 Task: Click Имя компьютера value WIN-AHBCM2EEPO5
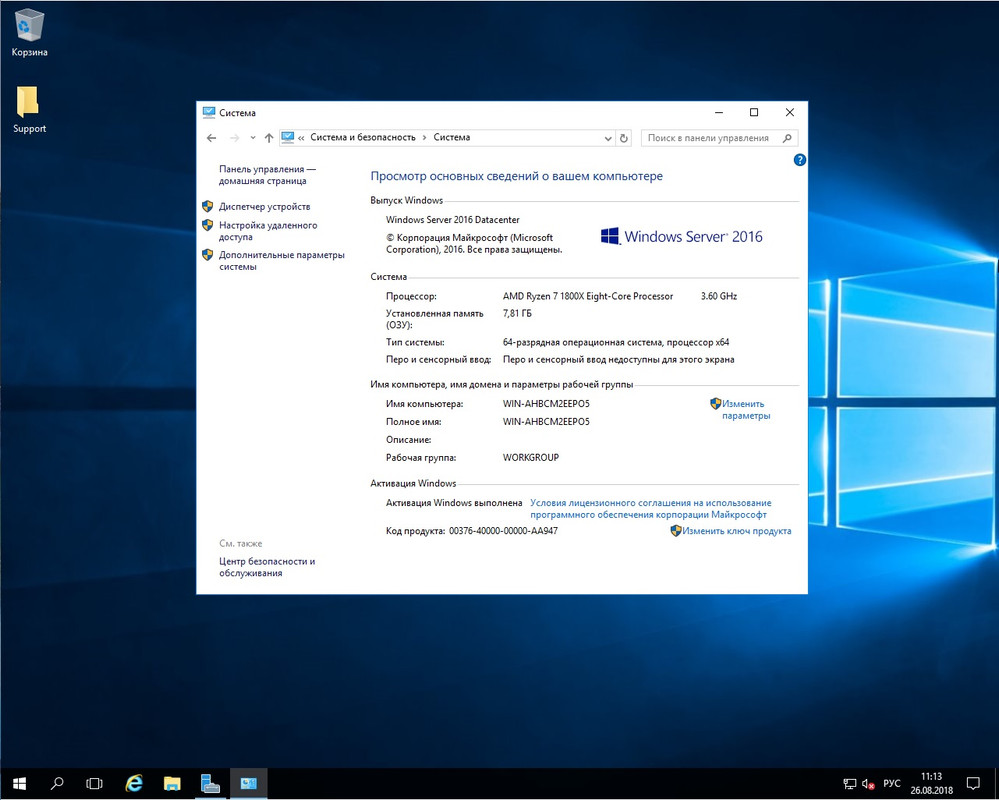point(546,404)
